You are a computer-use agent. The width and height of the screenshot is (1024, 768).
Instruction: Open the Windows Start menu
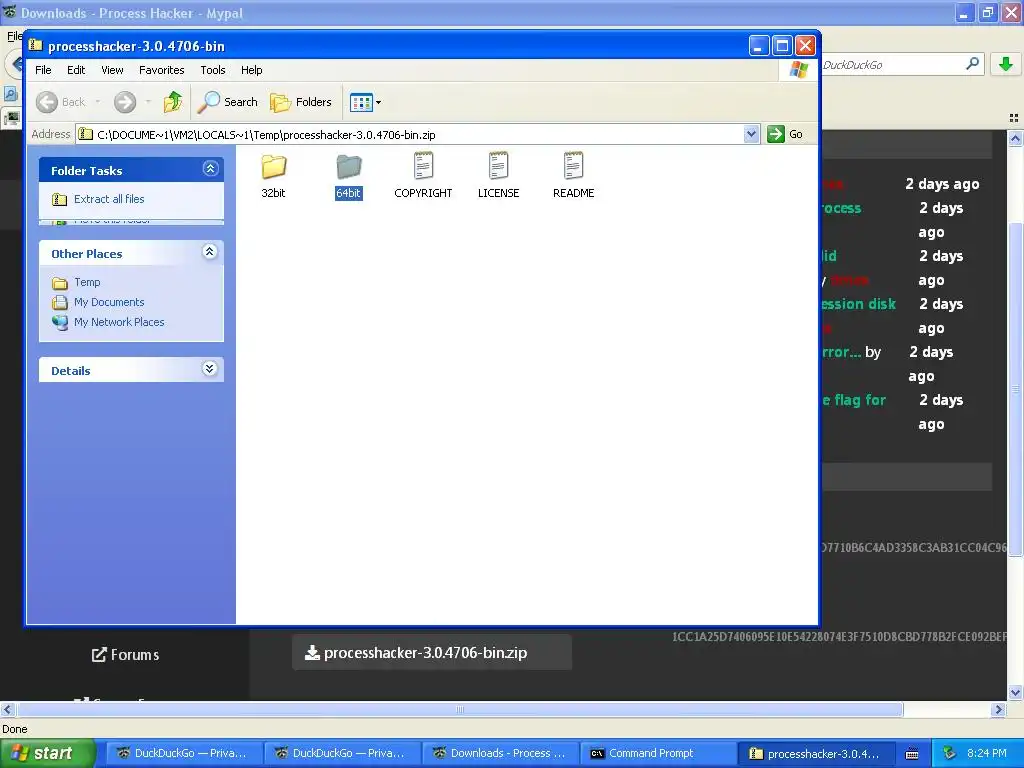coord(48,753)
